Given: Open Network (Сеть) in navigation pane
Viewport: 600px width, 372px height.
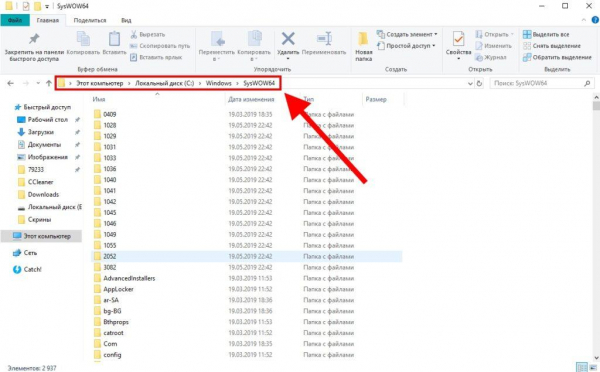Looking at the screenshot, I should [25, 253].
